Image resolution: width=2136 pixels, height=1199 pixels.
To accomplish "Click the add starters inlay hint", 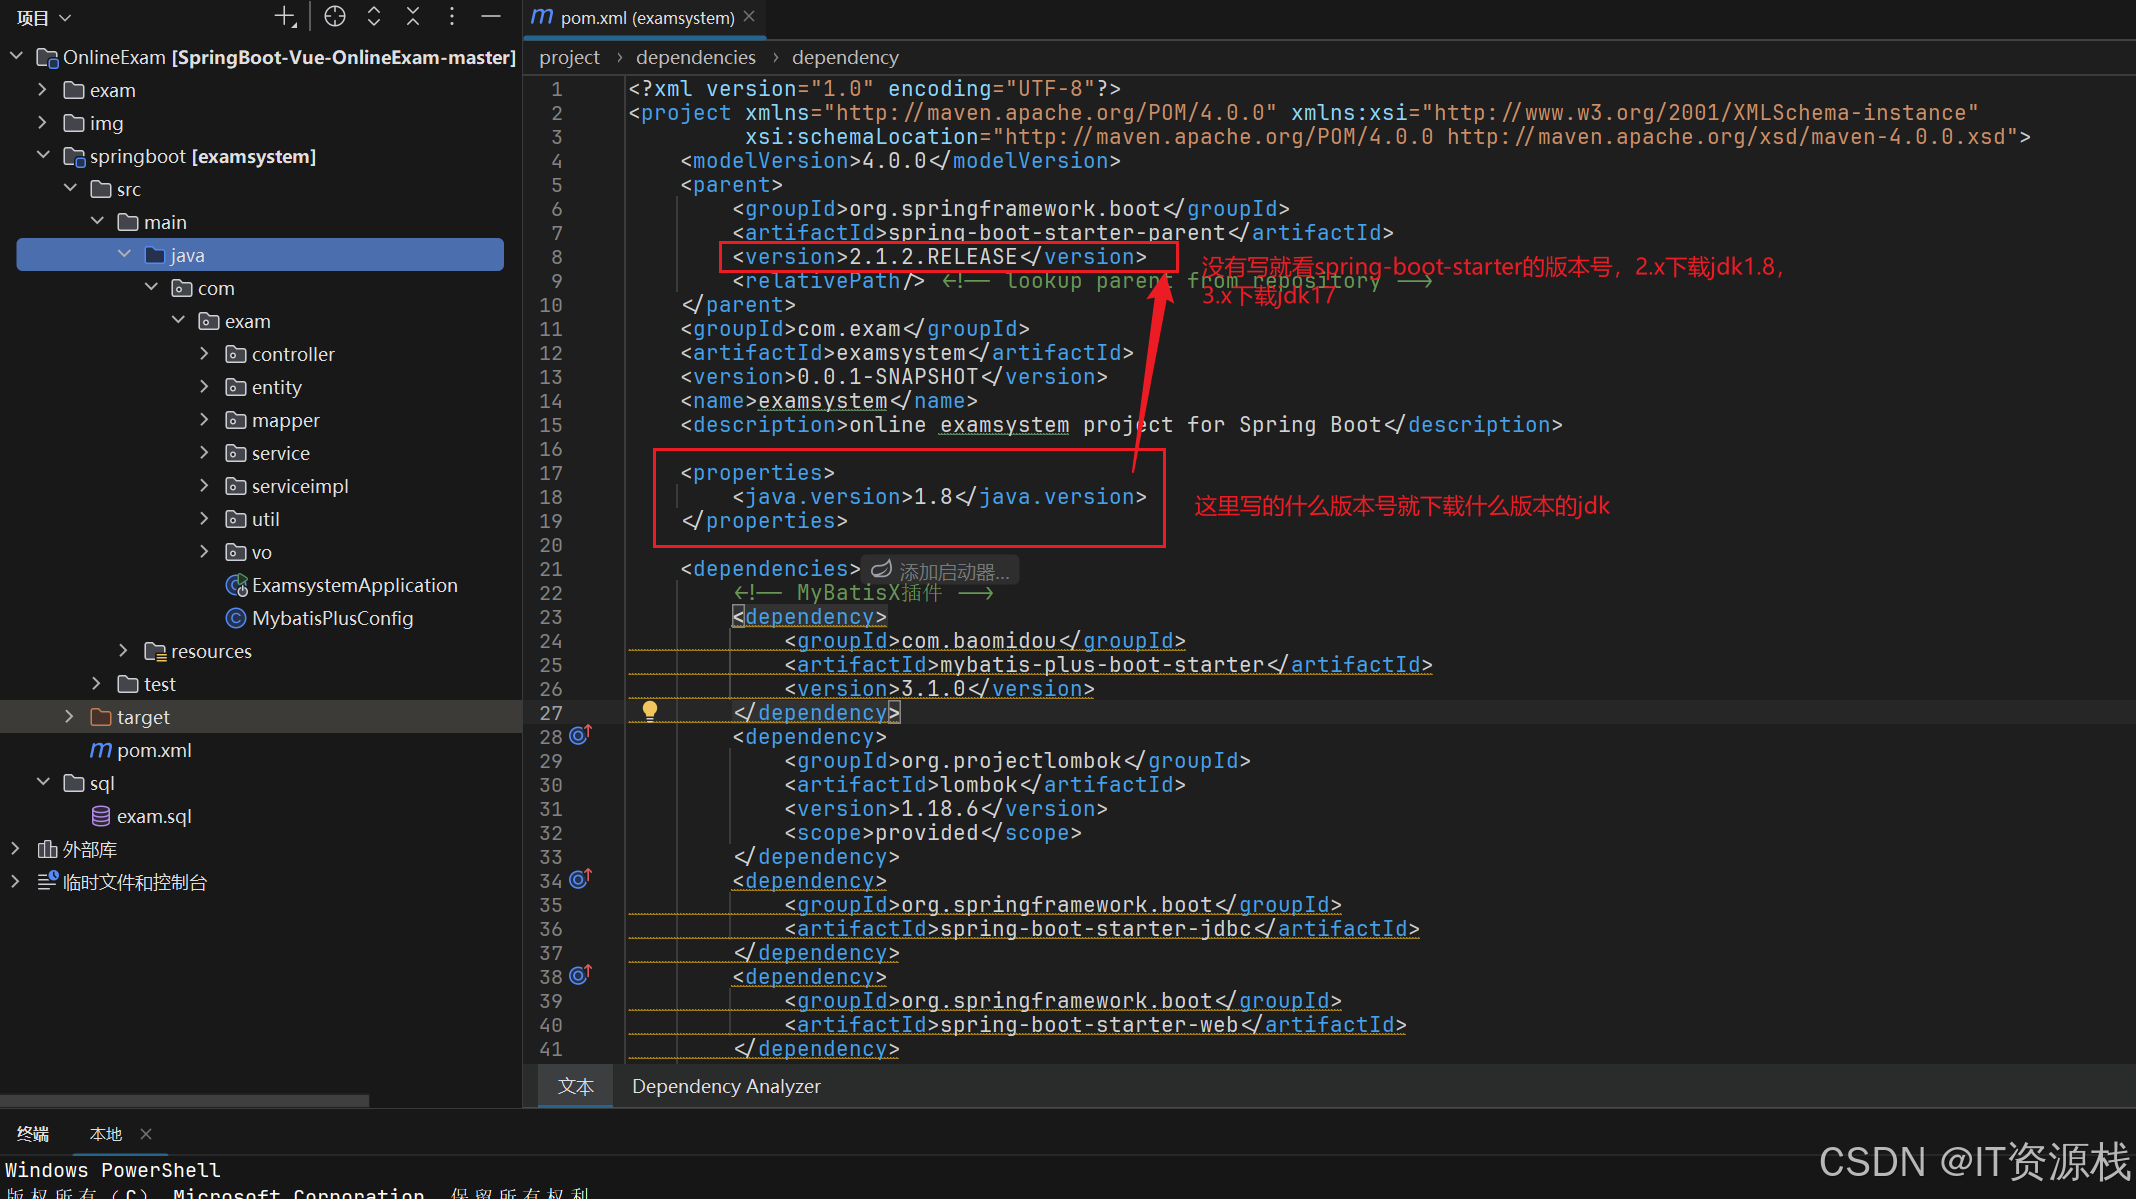I will click(941, 571).
